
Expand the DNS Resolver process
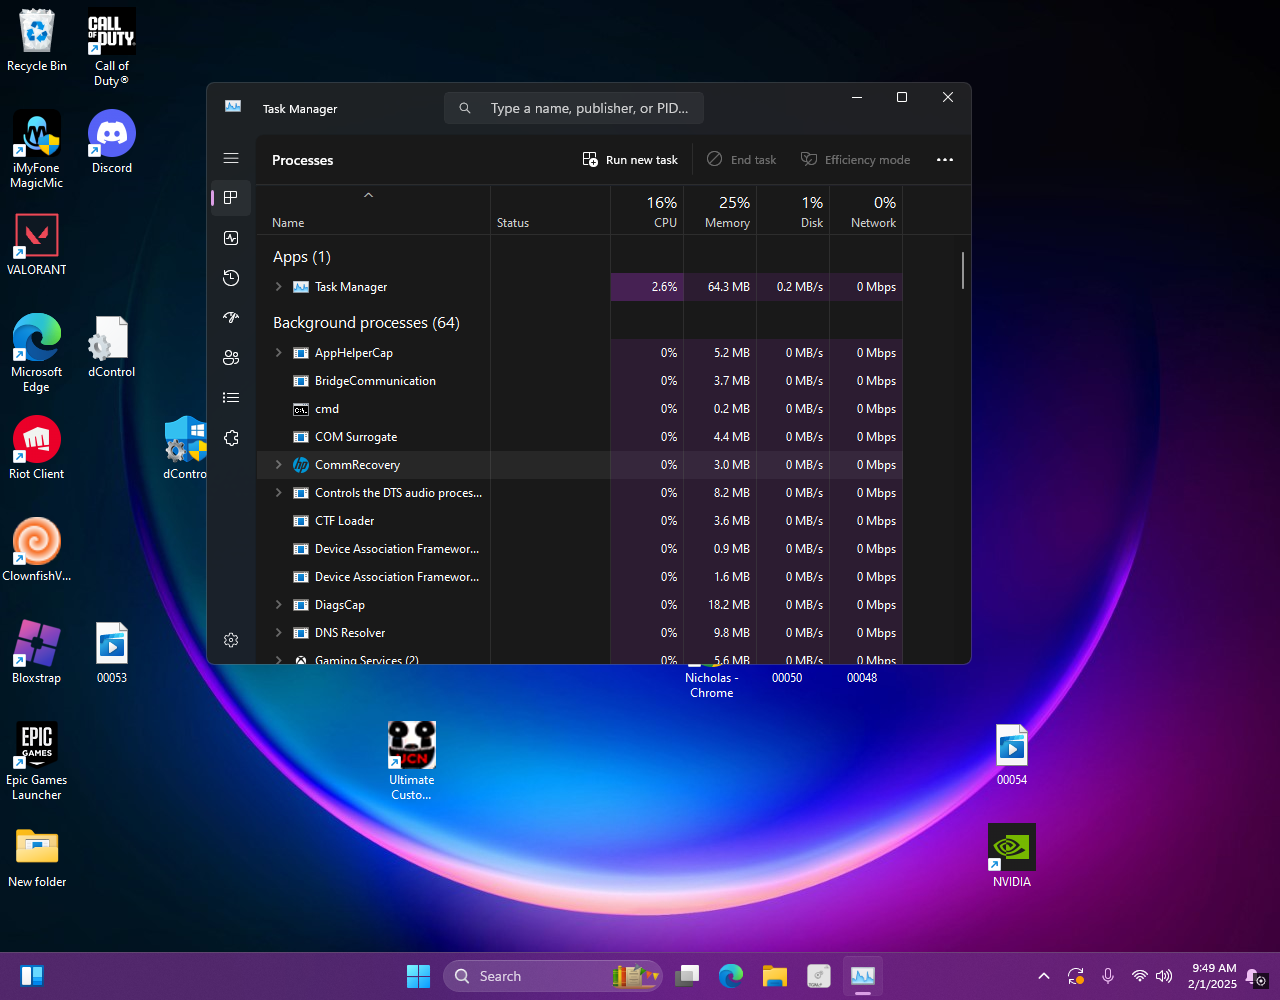click(x=279, y=633)
